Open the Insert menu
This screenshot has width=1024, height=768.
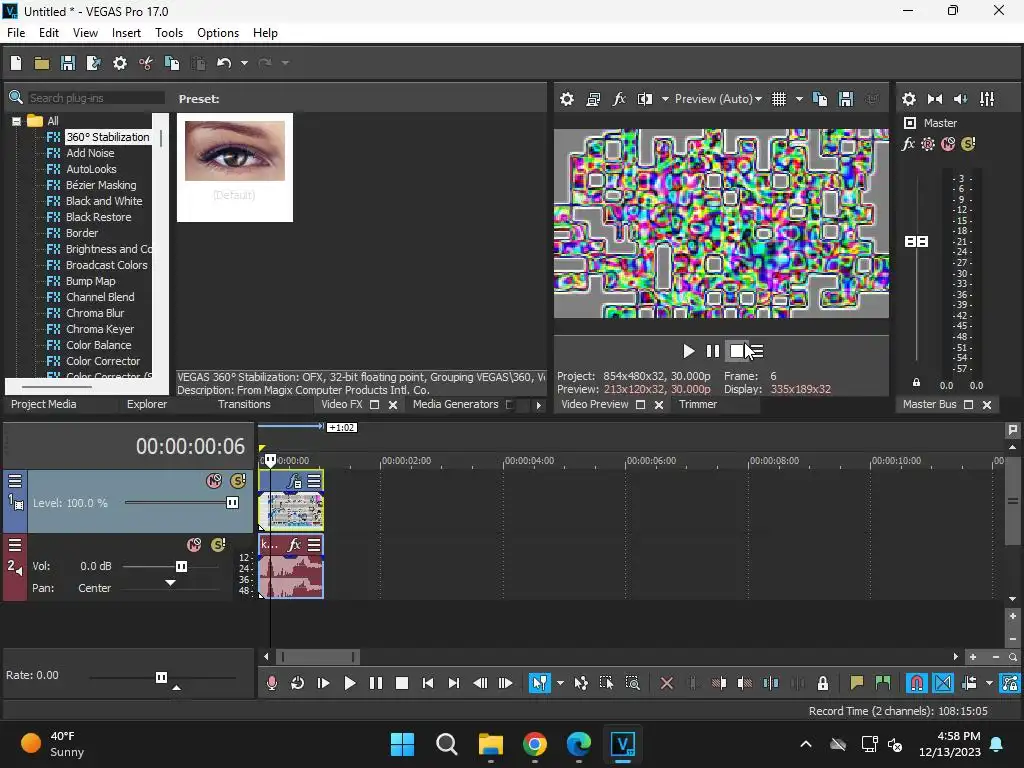(x=126, y=33)
